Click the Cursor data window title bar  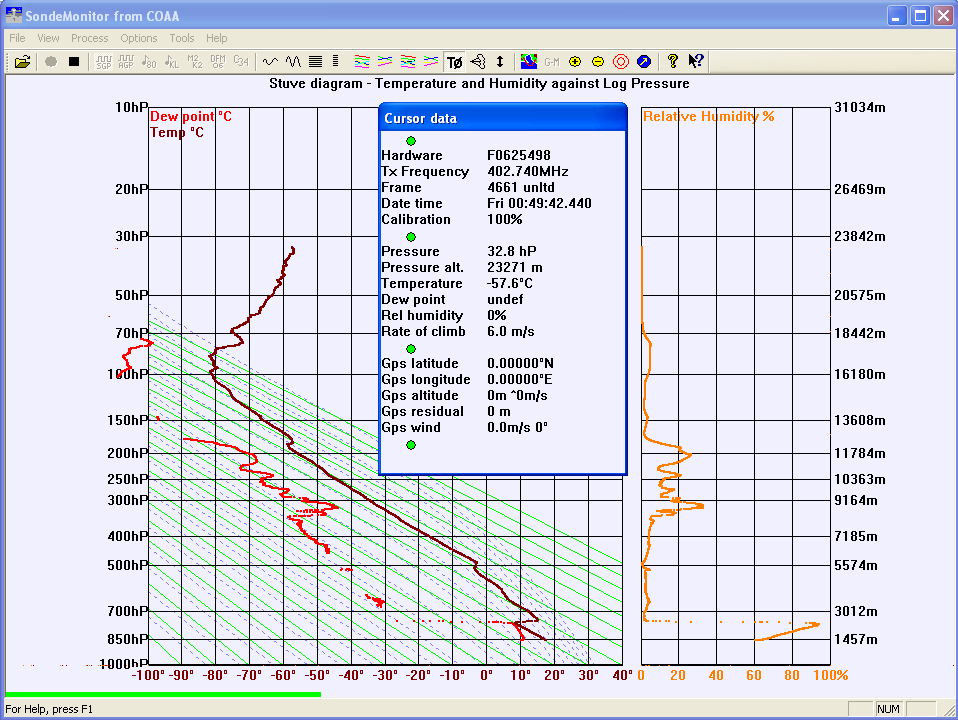click(x=502, y=118)
